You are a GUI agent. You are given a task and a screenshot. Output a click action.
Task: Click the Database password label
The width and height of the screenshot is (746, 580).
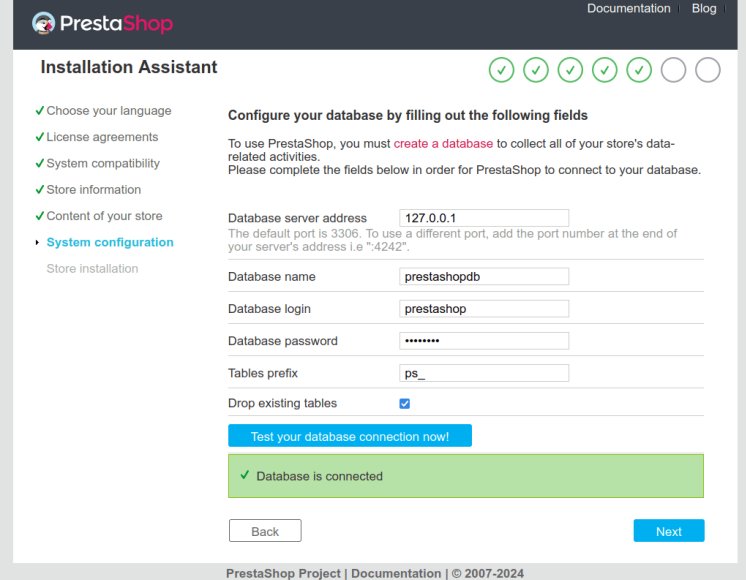283,341
